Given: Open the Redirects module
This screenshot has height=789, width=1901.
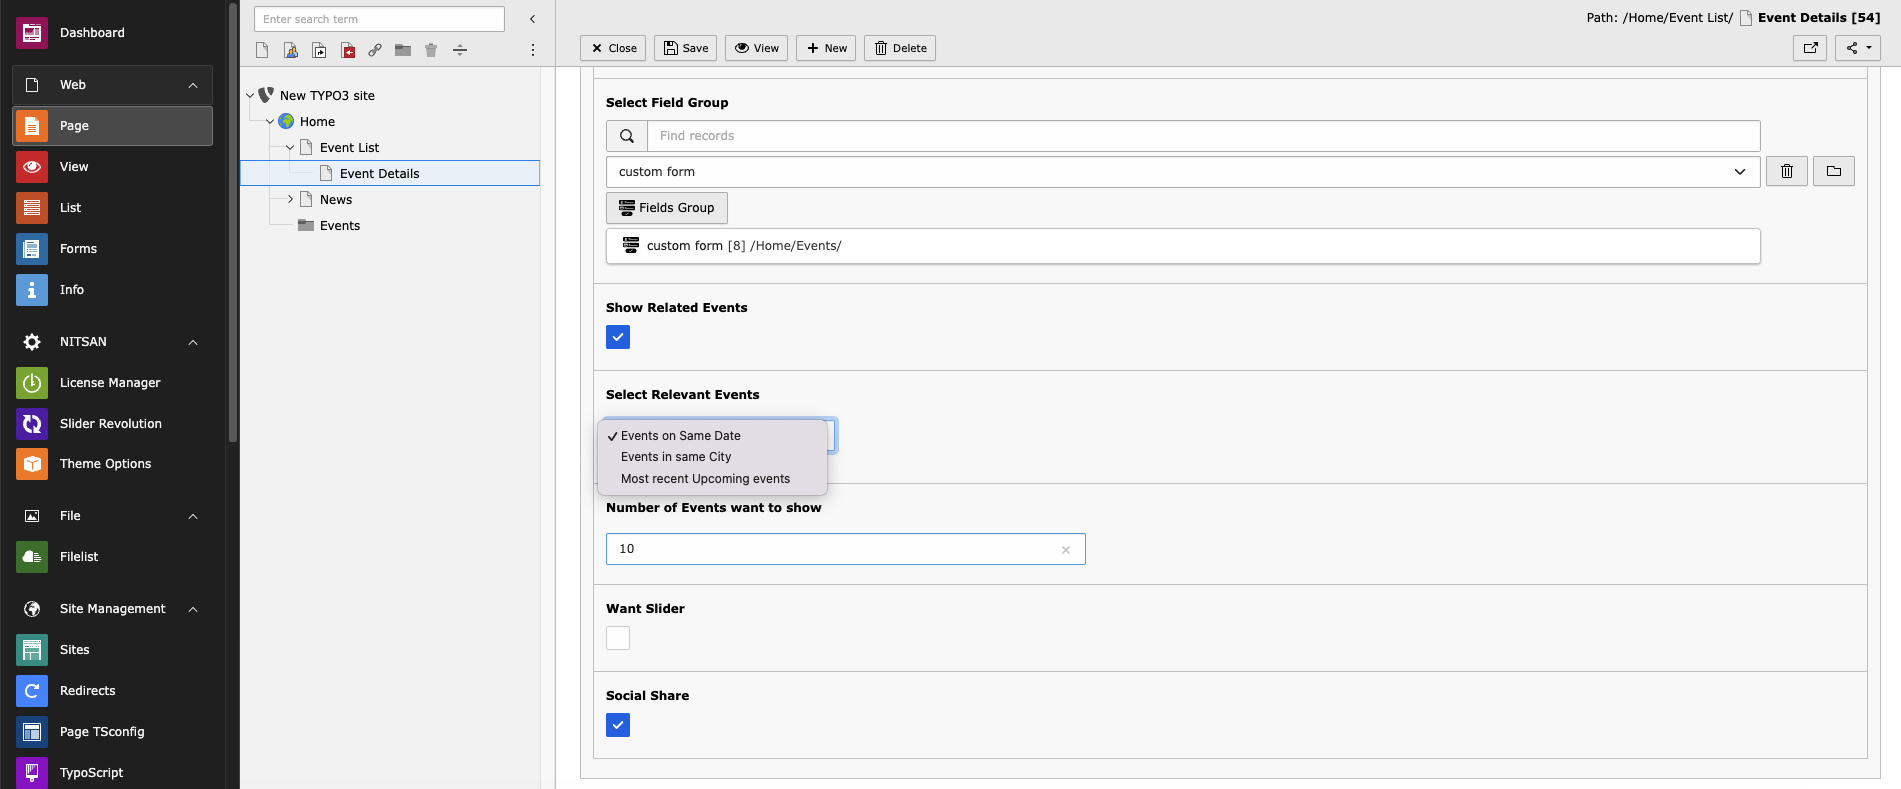Looking at the screenshot, I should point(112,690).
